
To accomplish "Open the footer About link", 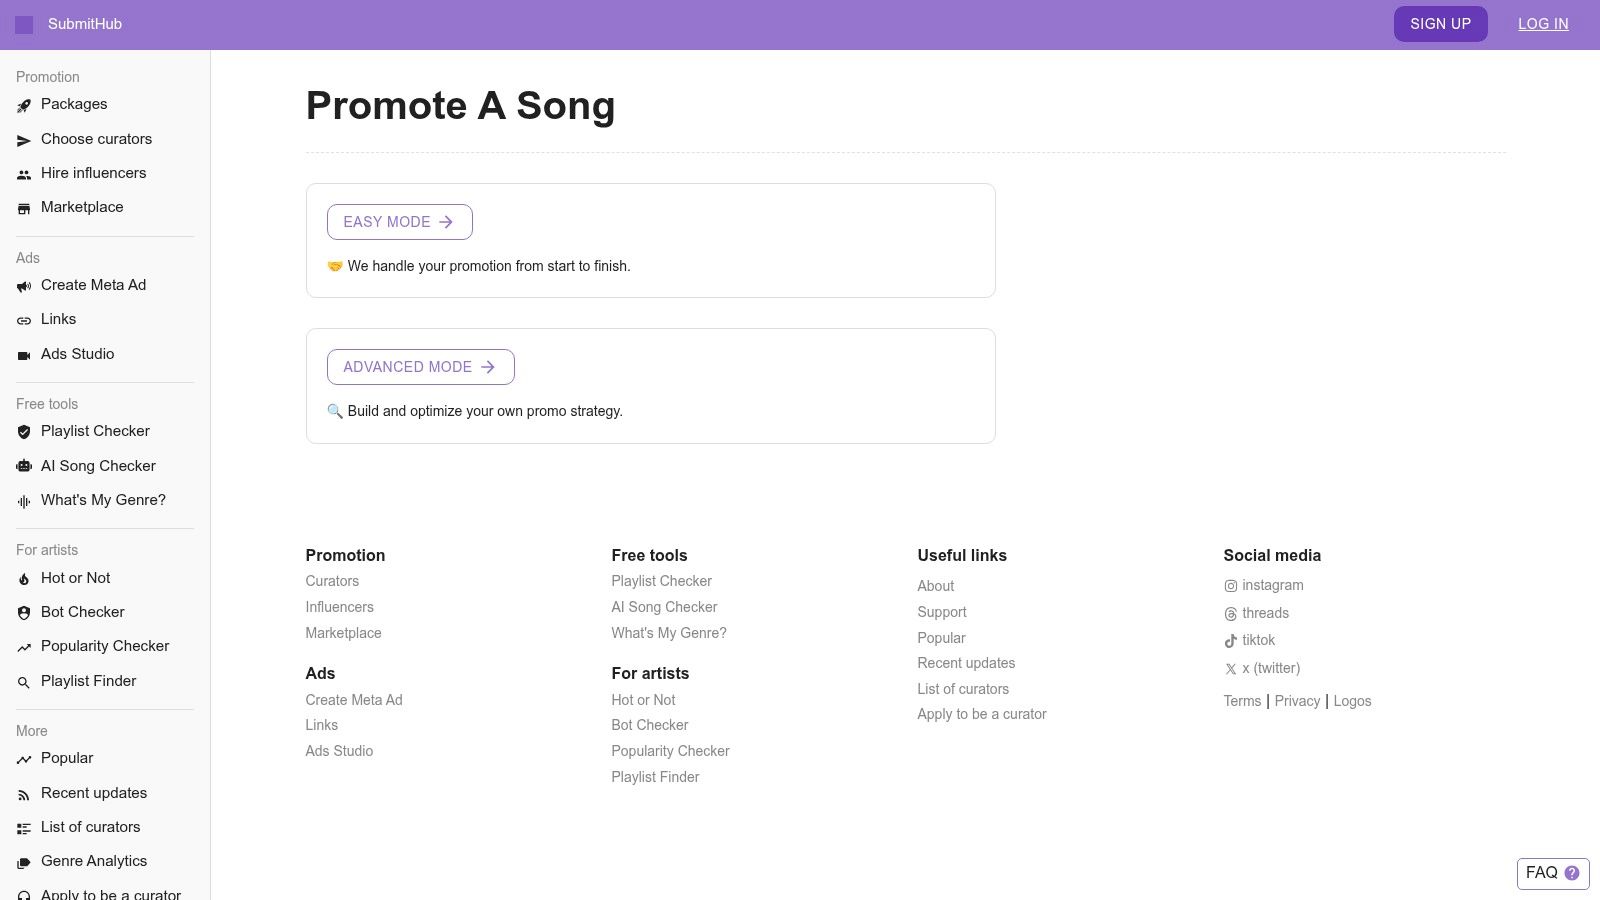I will (936, 586).
